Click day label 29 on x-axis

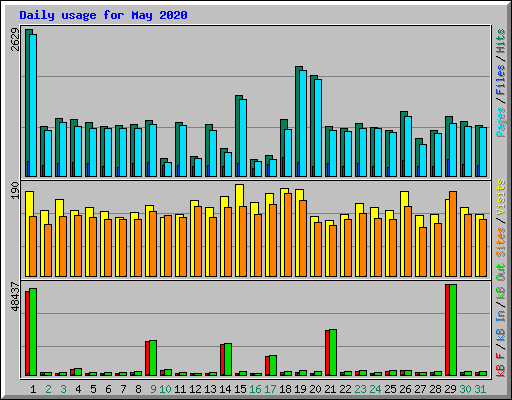(x=450, y=389)
